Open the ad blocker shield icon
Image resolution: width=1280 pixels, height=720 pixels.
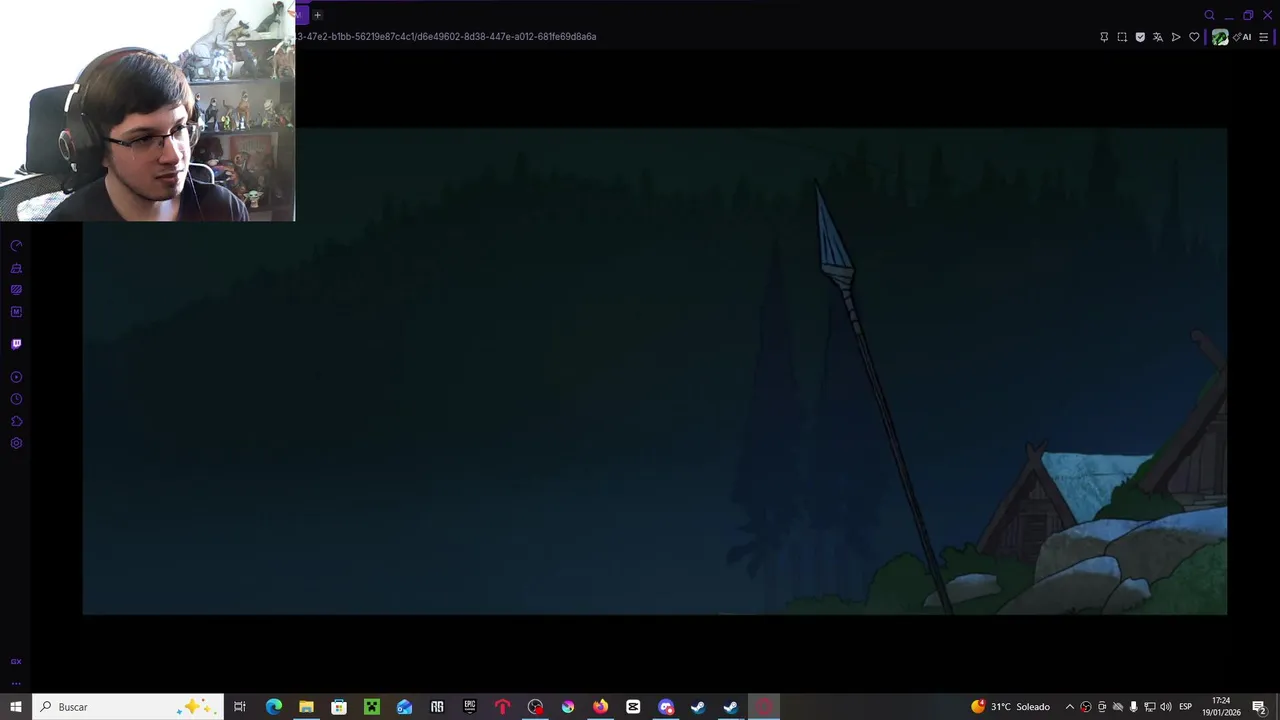[1140, 37]
